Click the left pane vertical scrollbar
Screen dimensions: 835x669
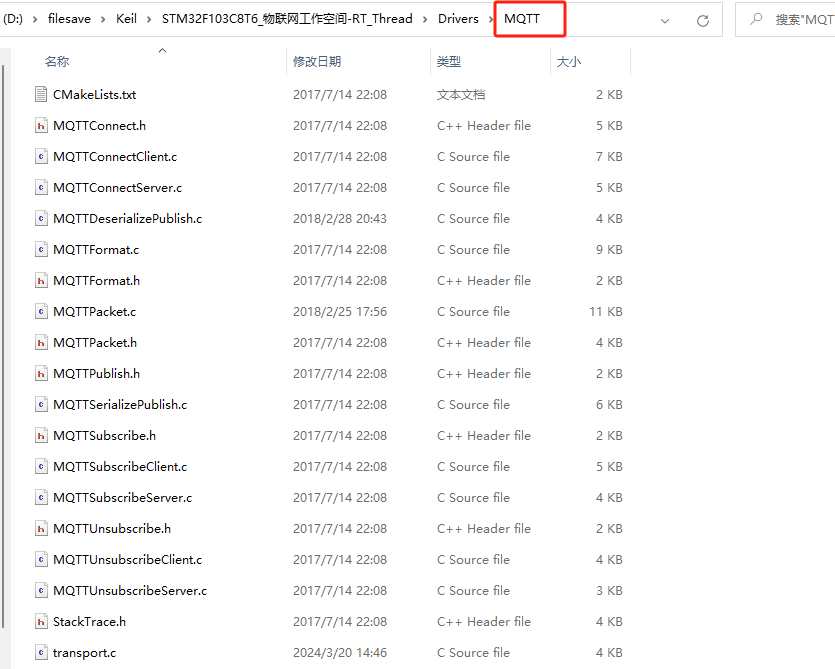(x=3, y=346)
